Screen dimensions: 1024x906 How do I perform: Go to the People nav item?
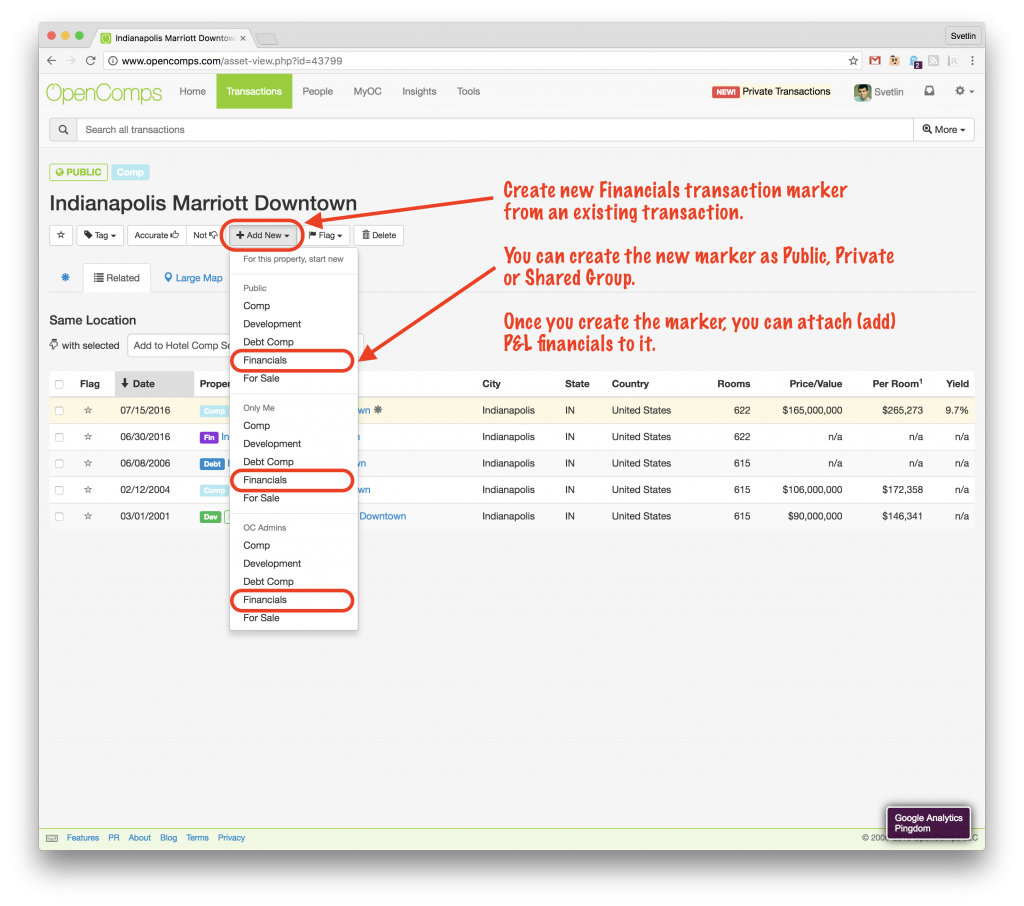tap(317, 91)
